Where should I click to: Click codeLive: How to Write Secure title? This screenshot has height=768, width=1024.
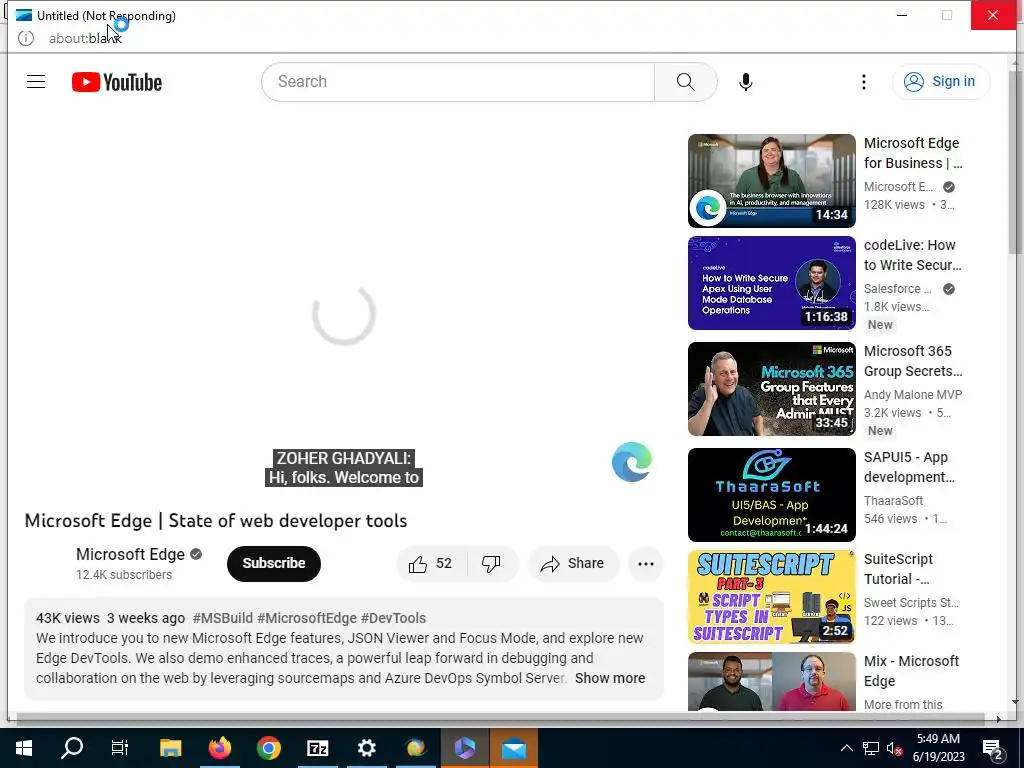click(912, 255)
